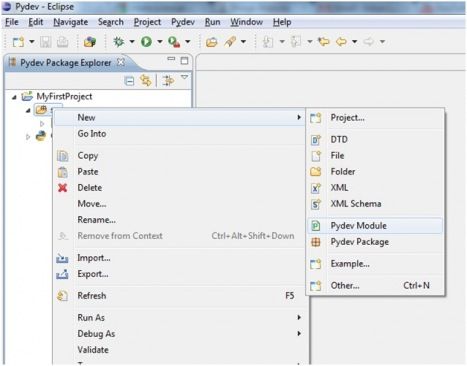The width and height of the screenshot is (467, 366).
Task: Click the Debug bug icon
Action: tap(118, 42)
